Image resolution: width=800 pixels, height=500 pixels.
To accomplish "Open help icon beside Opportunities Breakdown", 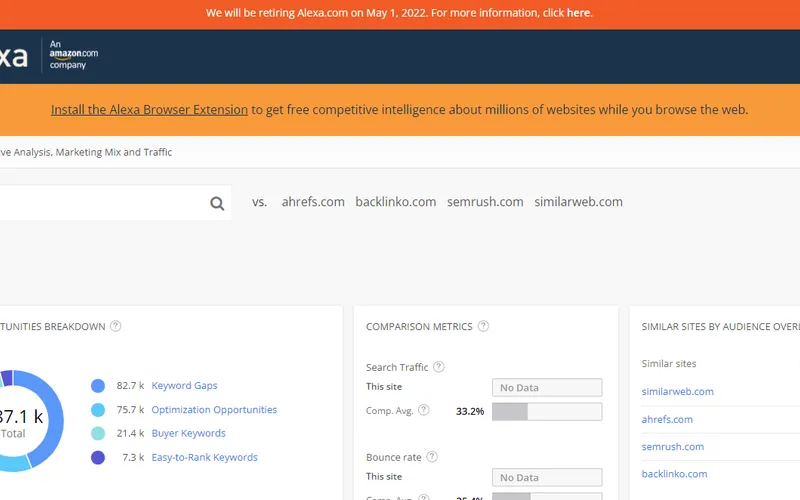I will point(116,326).
